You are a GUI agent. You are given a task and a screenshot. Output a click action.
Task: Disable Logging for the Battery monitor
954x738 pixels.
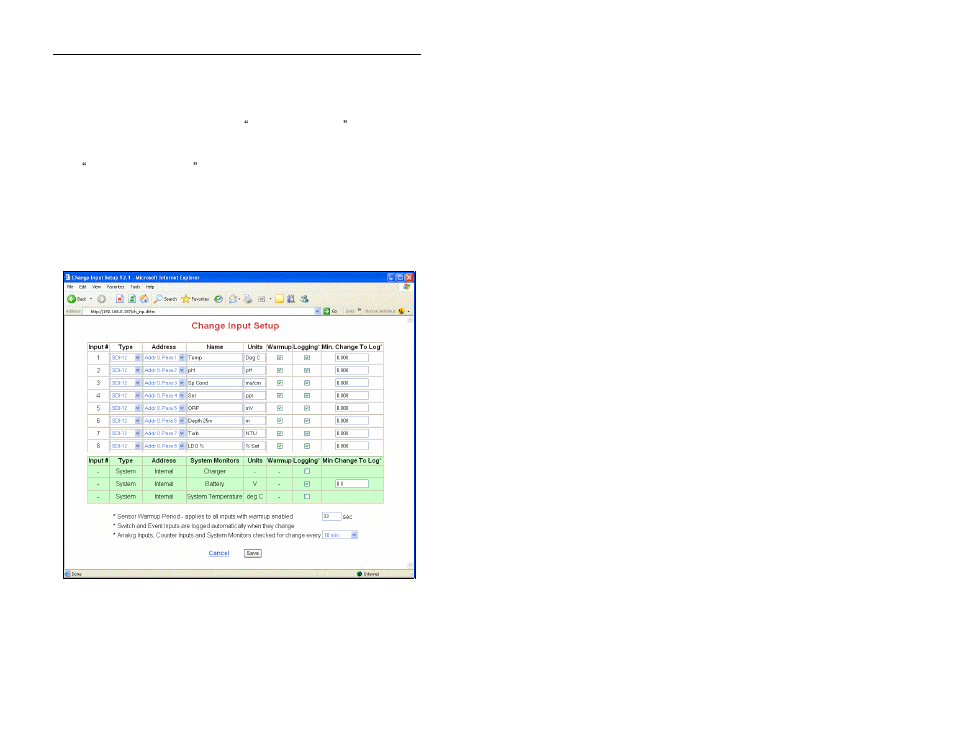coord(307,484)
